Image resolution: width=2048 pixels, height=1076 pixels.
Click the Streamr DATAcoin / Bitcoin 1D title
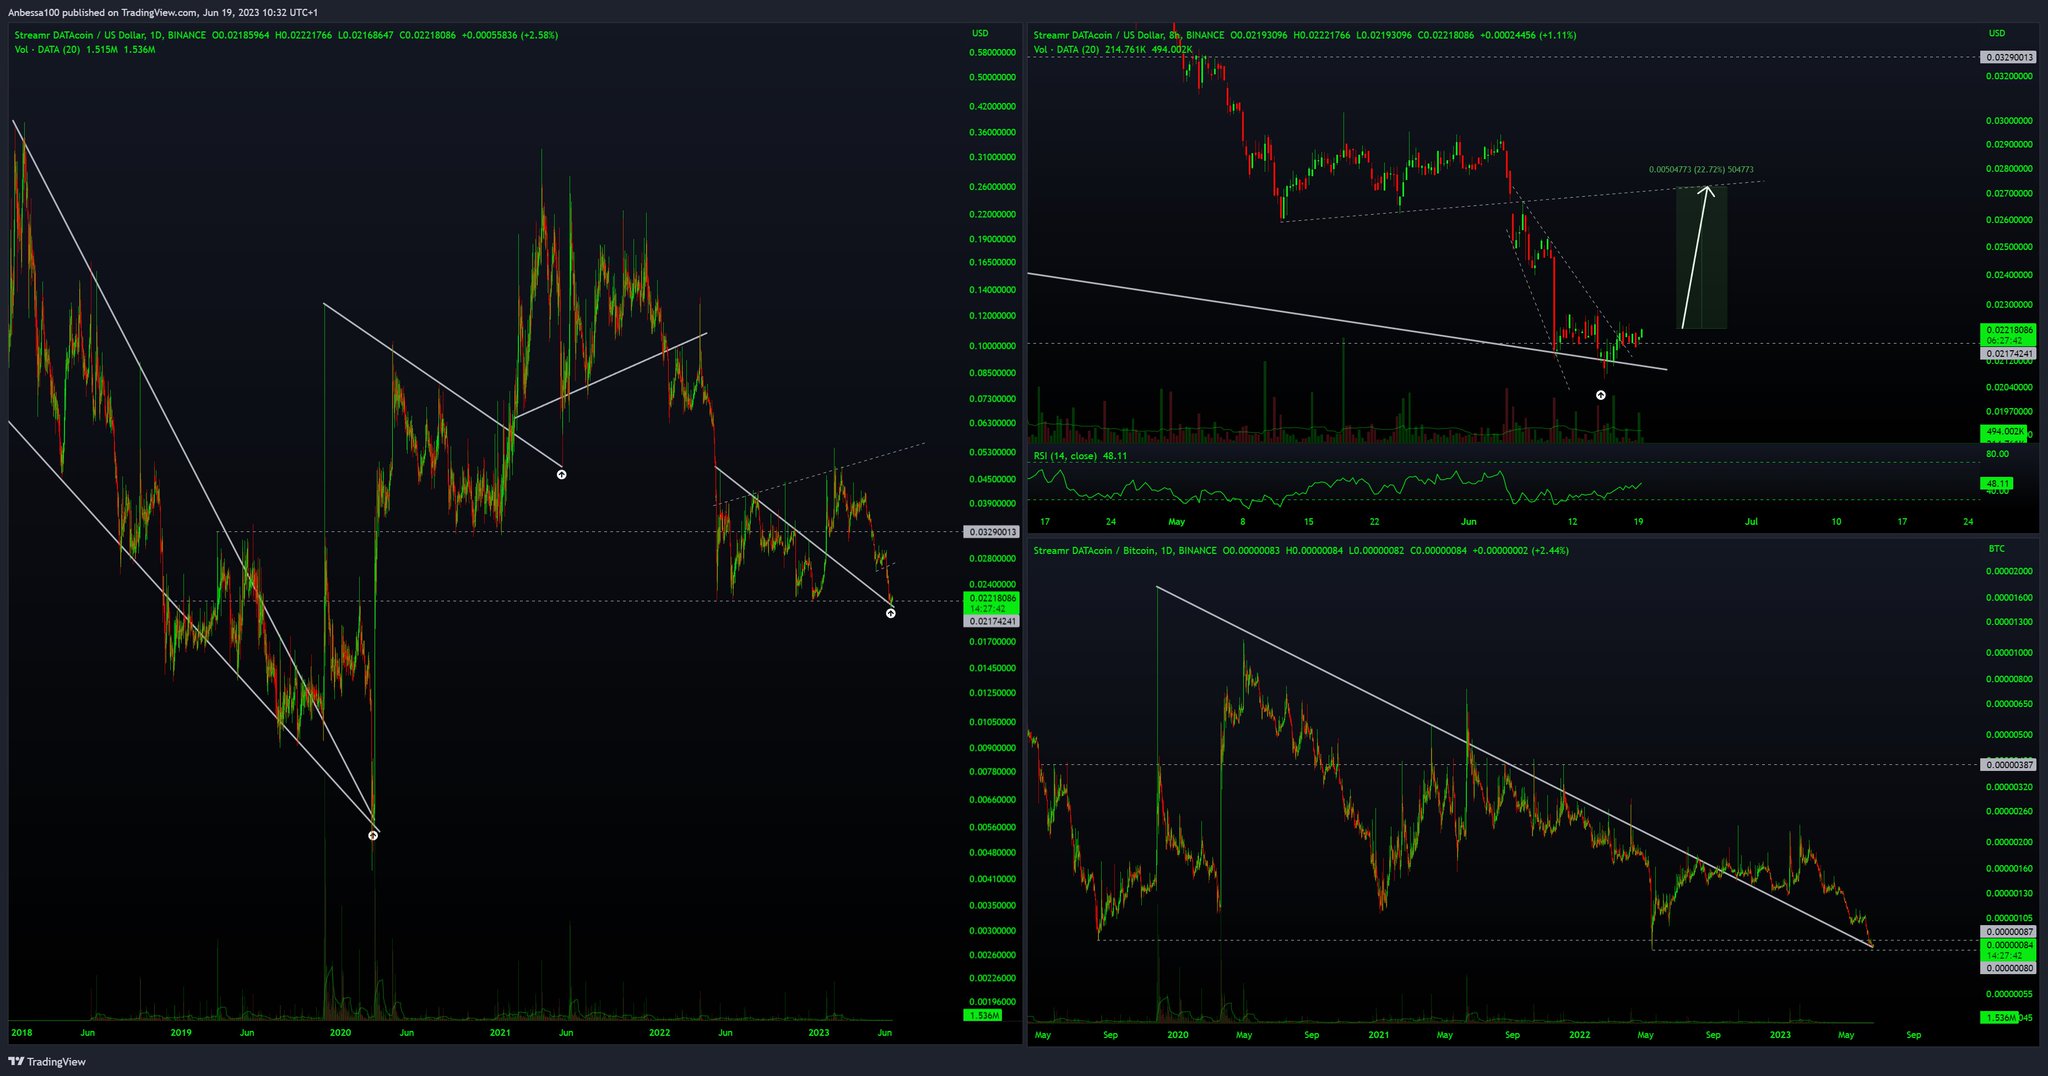pyautogui.click(x=1126, y=551)
